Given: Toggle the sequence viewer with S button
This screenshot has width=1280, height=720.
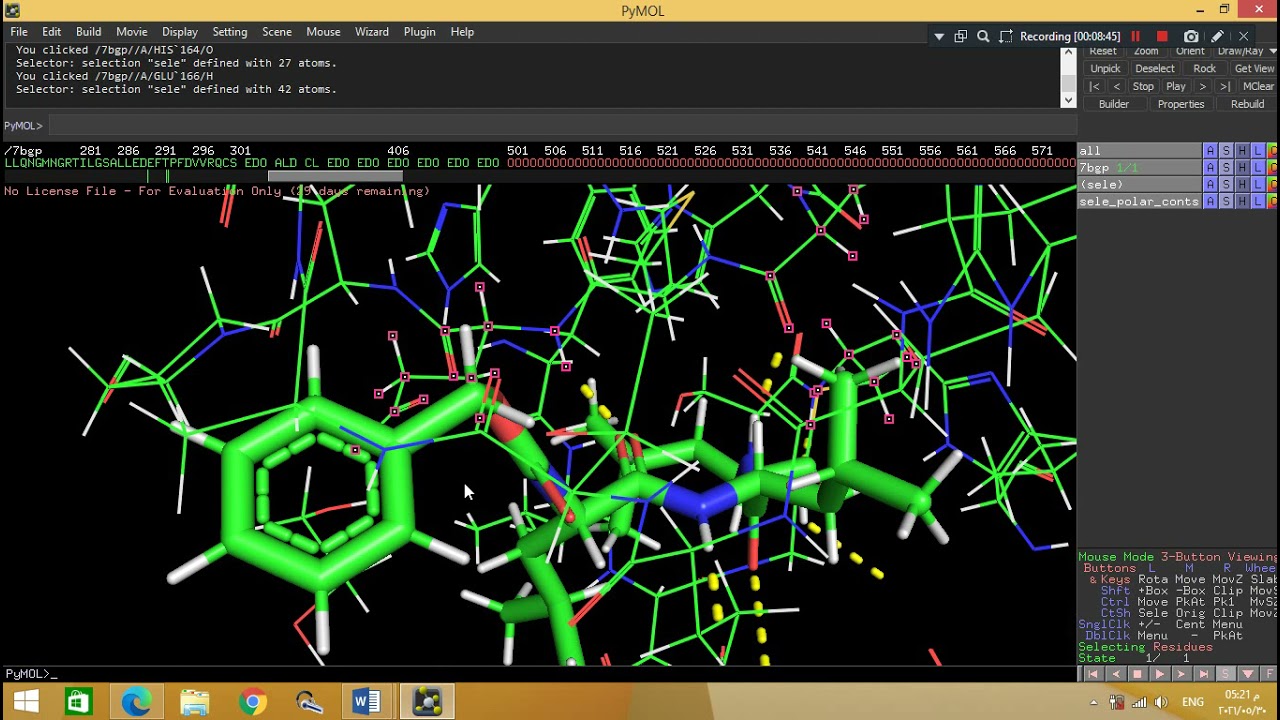Looking at the screenshot, I should 1225,674.
